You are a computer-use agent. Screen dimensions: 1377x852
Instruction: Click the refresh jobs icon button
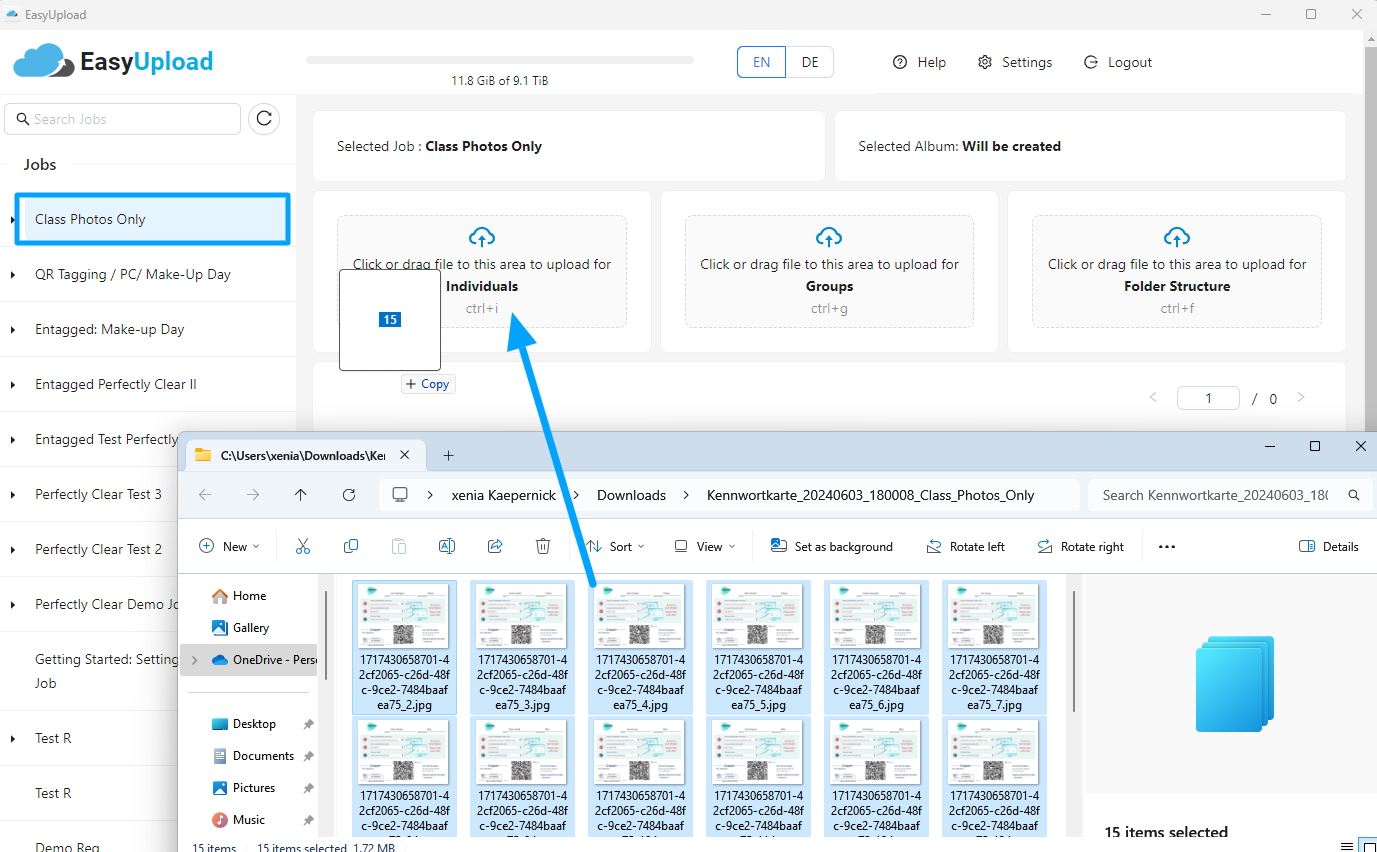pos(264,119)
